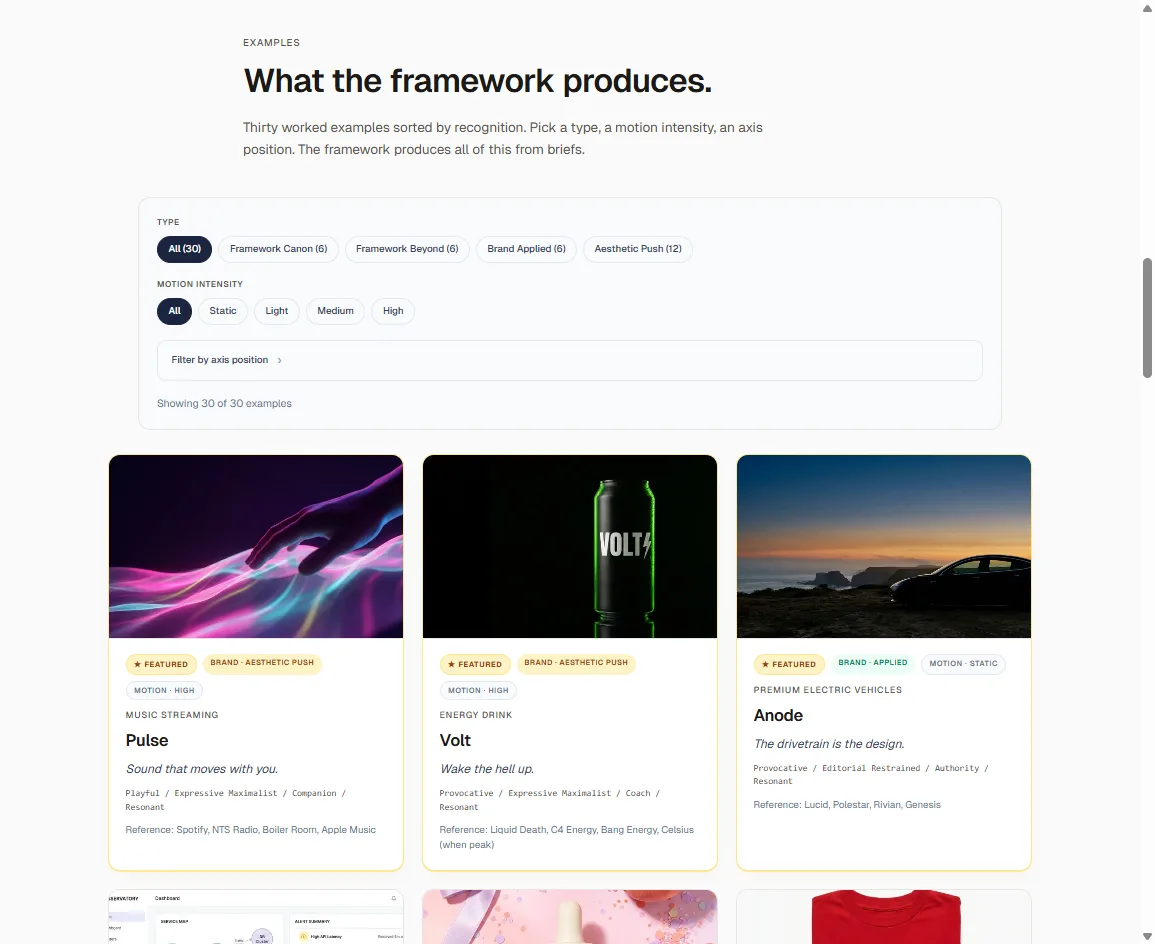
Task: Click the TYPE filter group label
Action: click(168, 222)
